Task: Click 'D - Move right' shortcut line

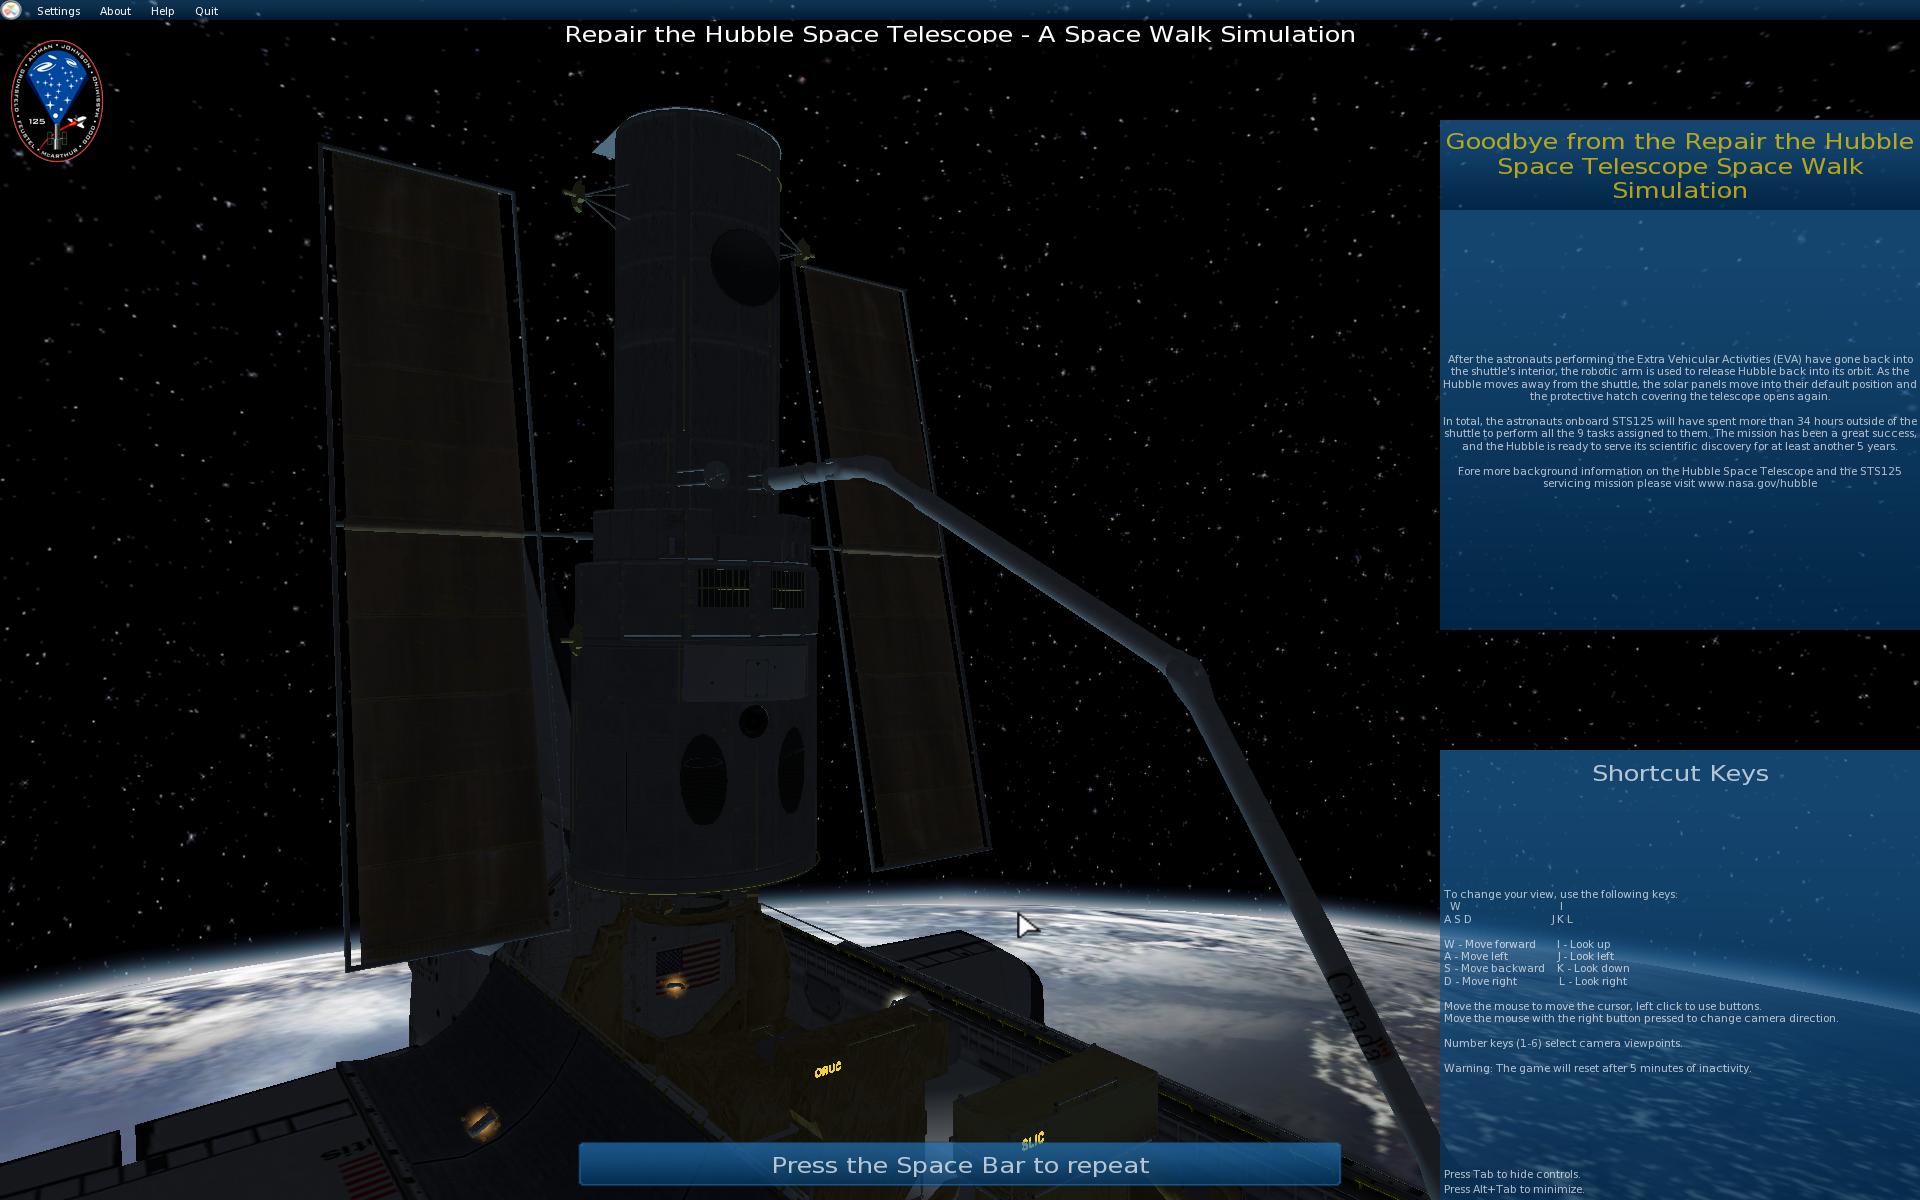Action: pos(1480,981)
